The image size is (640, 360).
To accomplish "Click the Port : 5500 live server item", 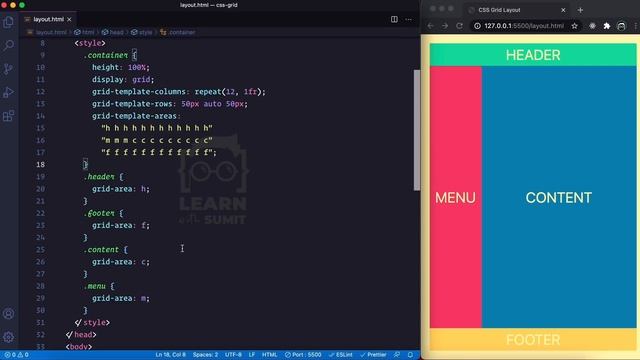I will coord(303,355).
